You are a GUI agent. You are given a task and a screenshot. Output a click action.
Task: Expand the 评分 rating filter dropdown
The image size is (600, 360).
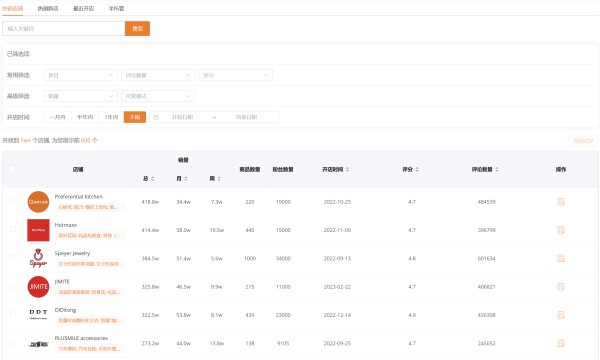pyautogui.click(x=236, y=75)
